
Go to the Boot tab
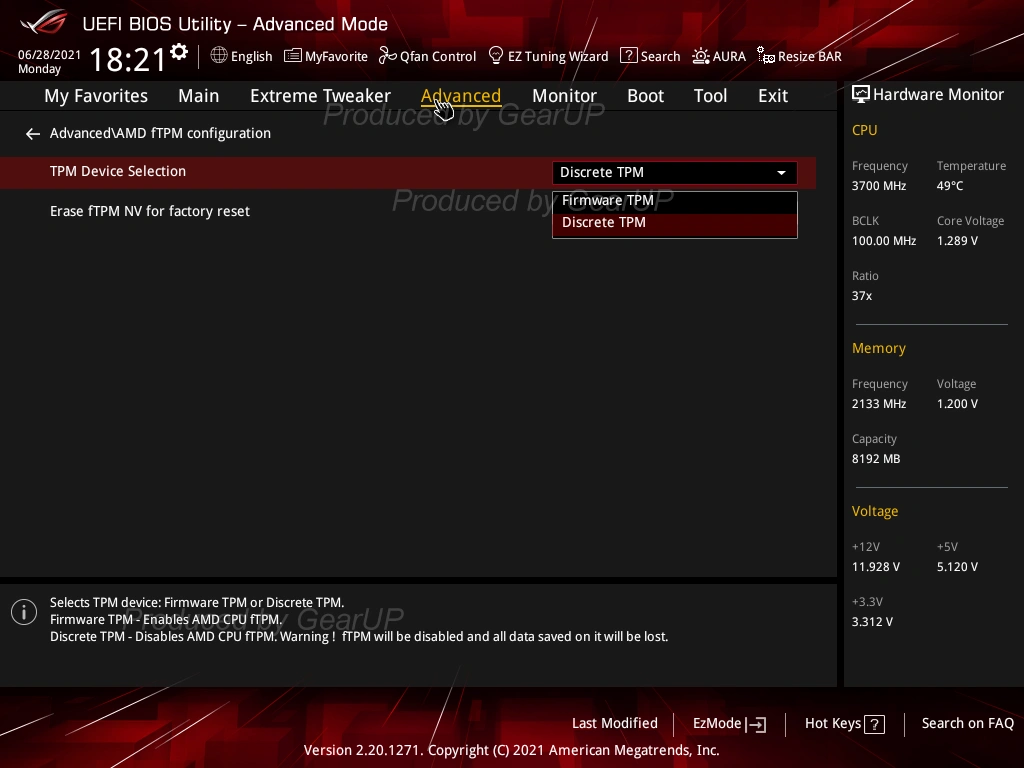pyautogui.click(x=645, y=95)
